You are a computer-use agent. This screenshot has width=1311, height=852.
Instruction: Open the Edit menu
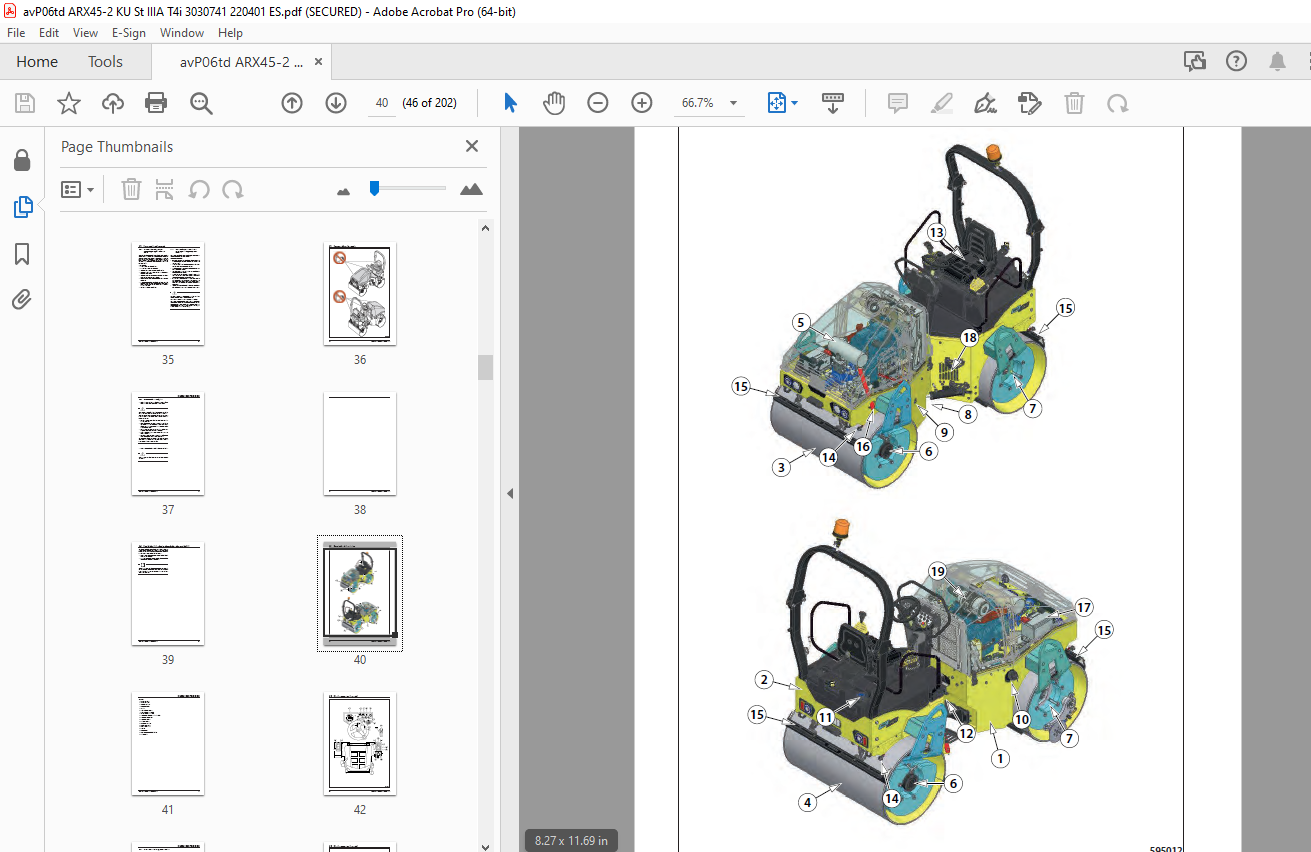(49, 32)
